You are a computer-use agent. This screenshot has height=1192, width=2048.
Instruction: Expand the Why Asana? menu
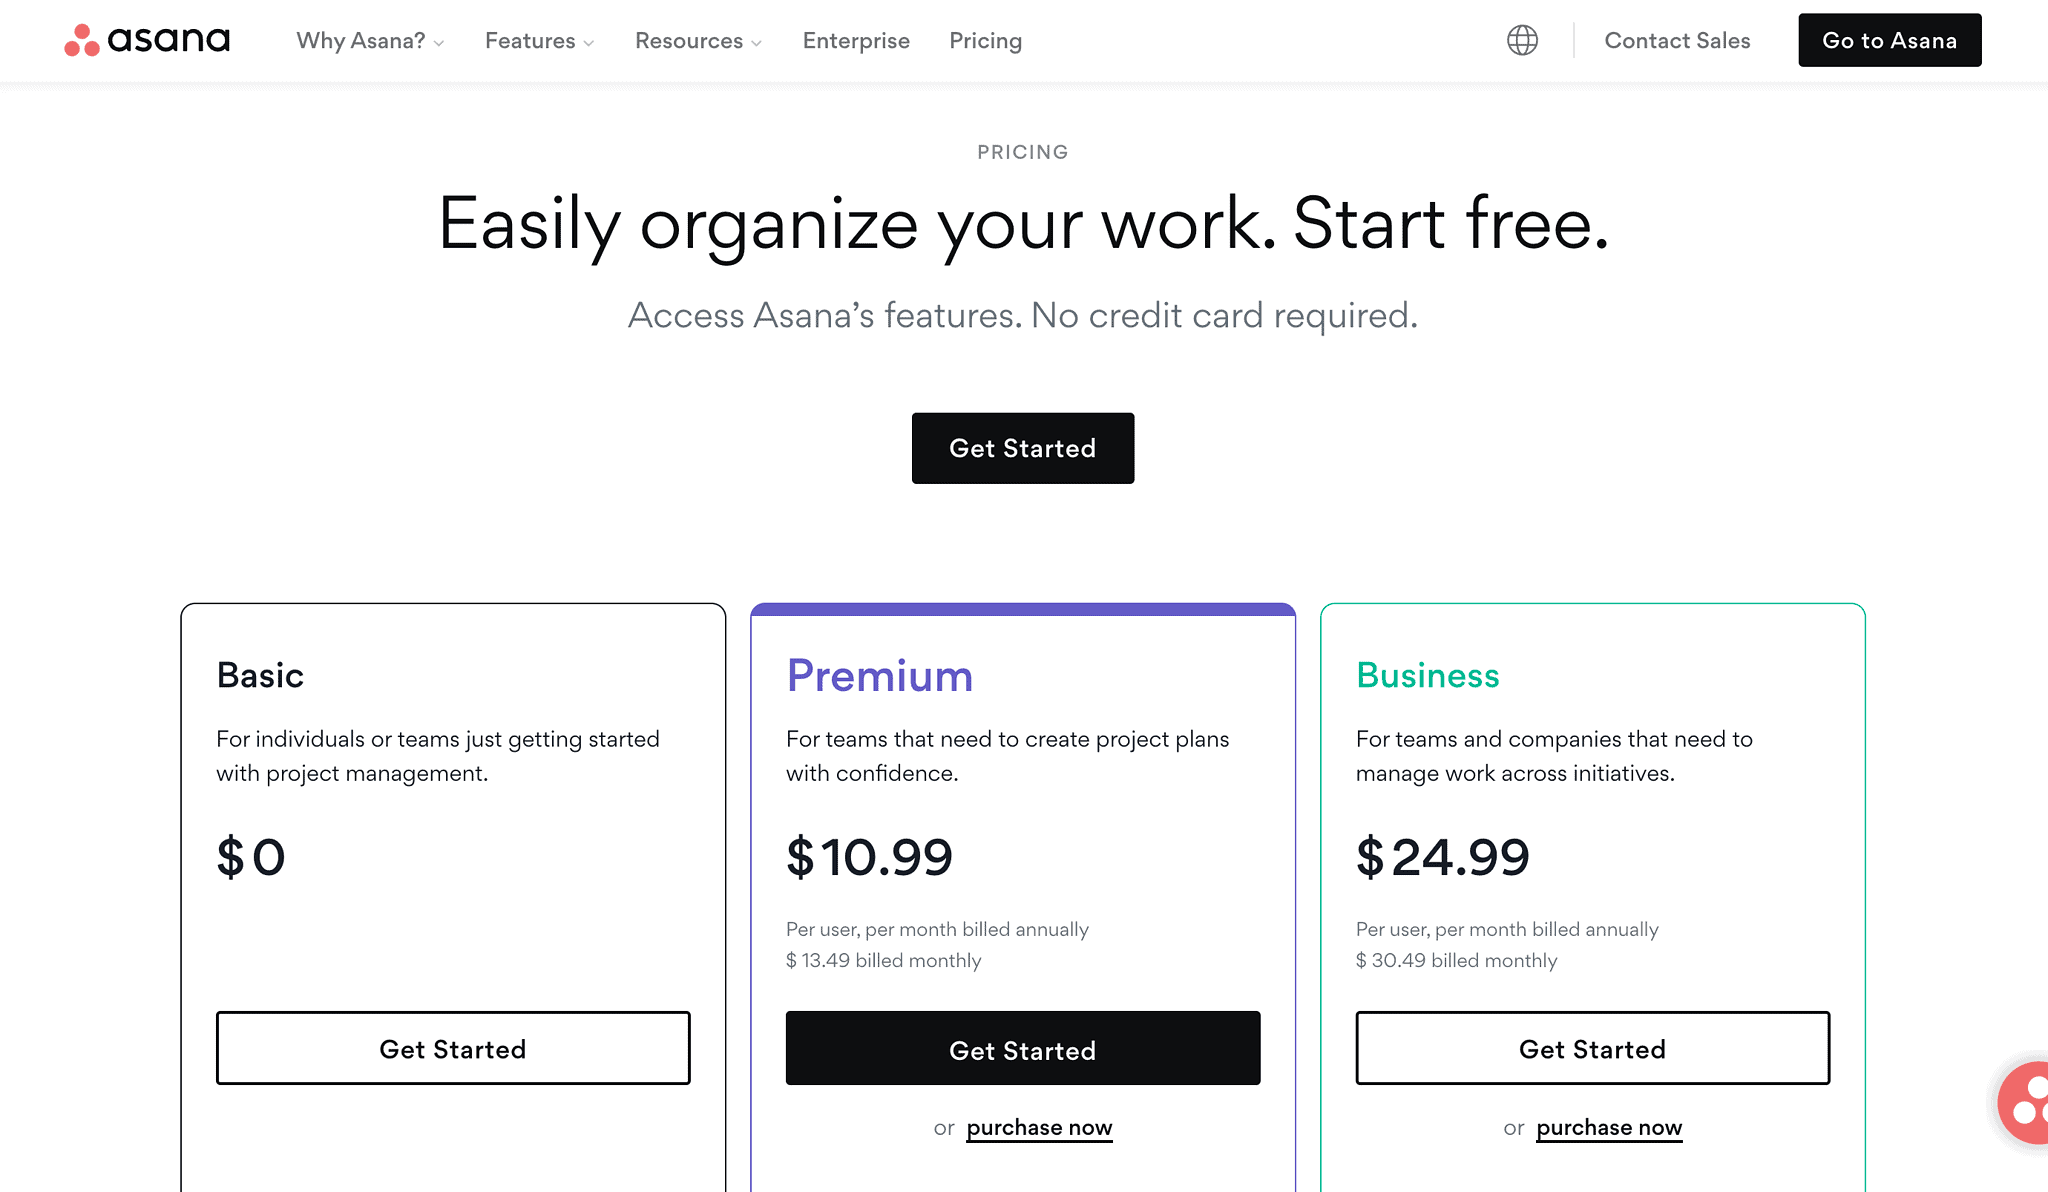(x=370, y=41)
